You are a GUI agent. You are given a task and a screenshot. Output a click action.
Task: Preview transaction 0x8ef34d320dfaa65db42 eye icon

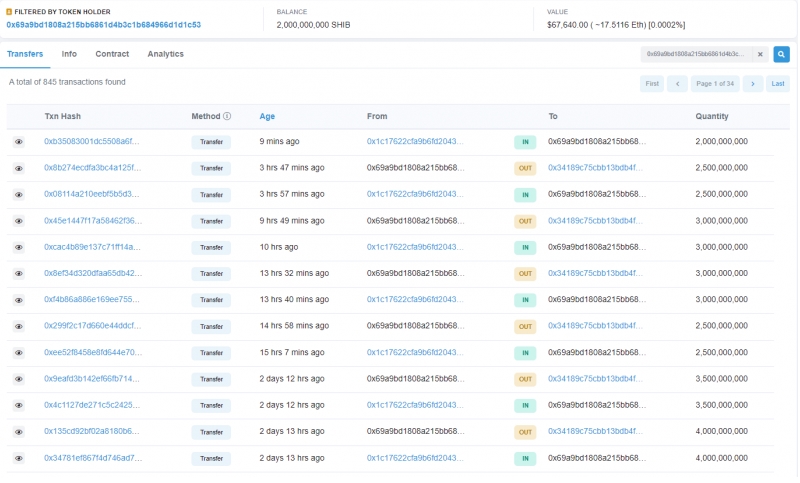click(19, 274)
